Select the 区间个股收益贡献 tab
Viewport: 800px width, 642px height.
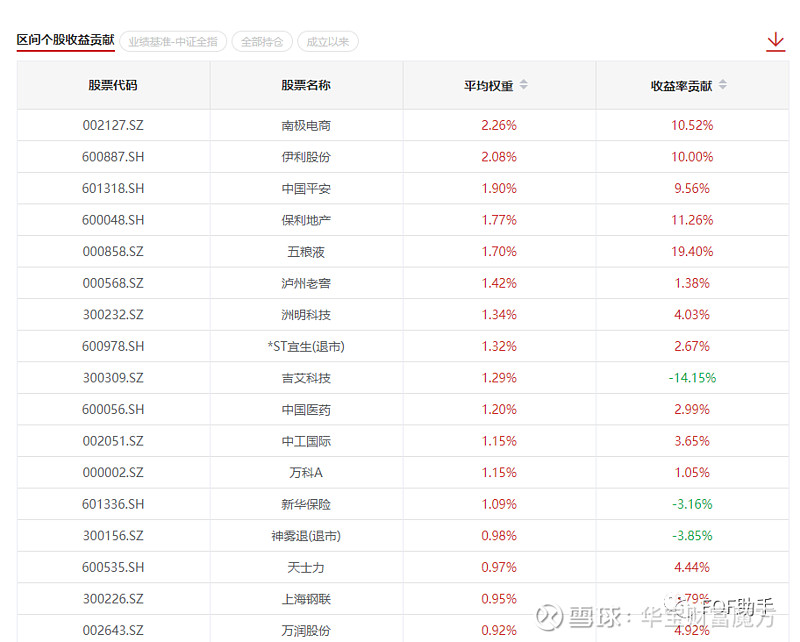[x=65, y=40]
